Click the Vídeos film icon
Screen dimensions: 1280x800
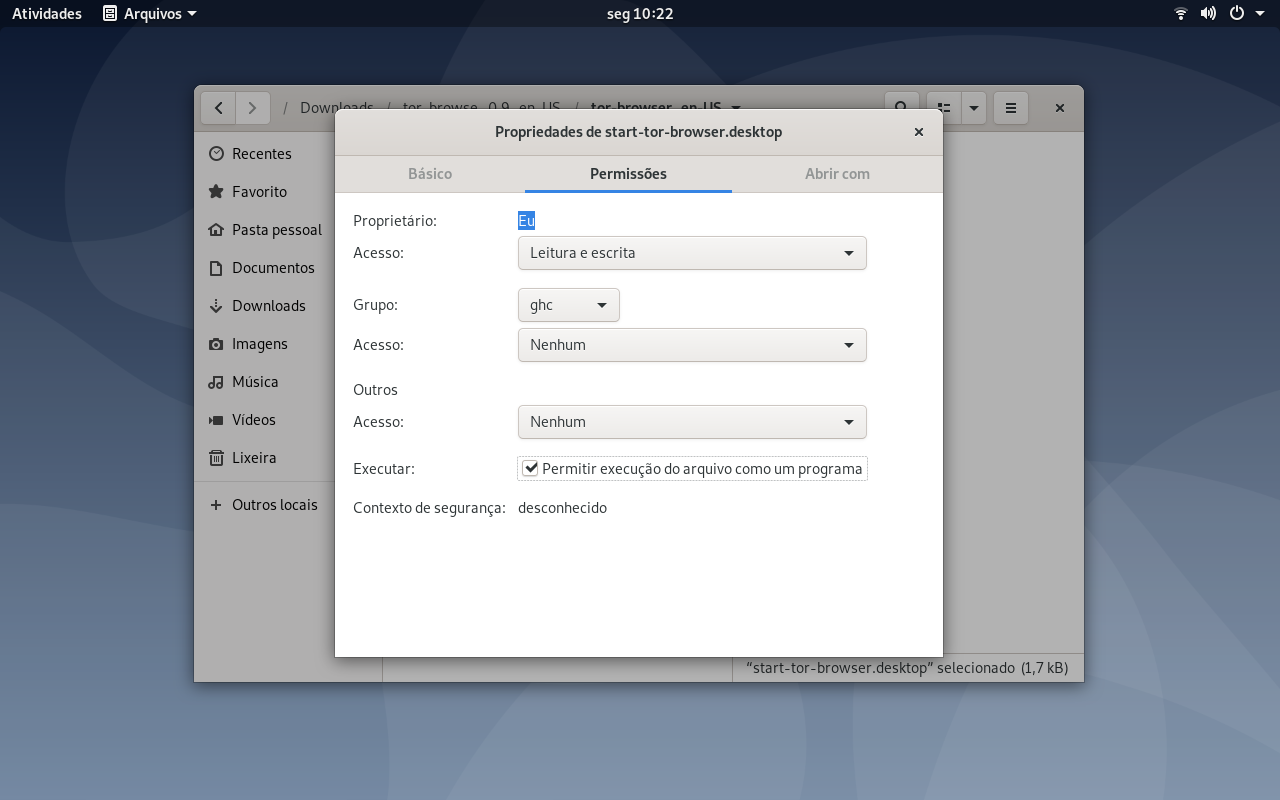[216, 420]
